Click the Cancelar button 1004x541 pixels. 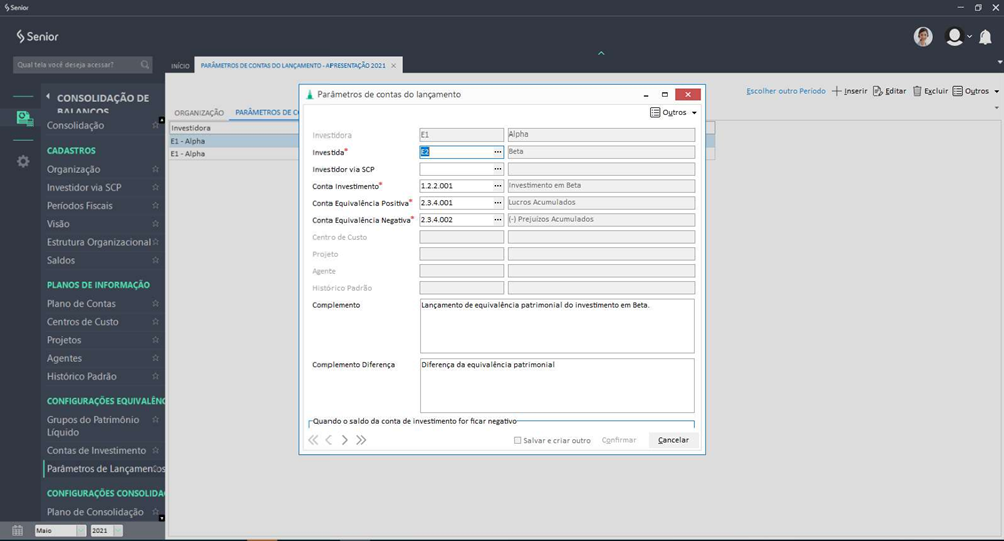coord(673,440)
